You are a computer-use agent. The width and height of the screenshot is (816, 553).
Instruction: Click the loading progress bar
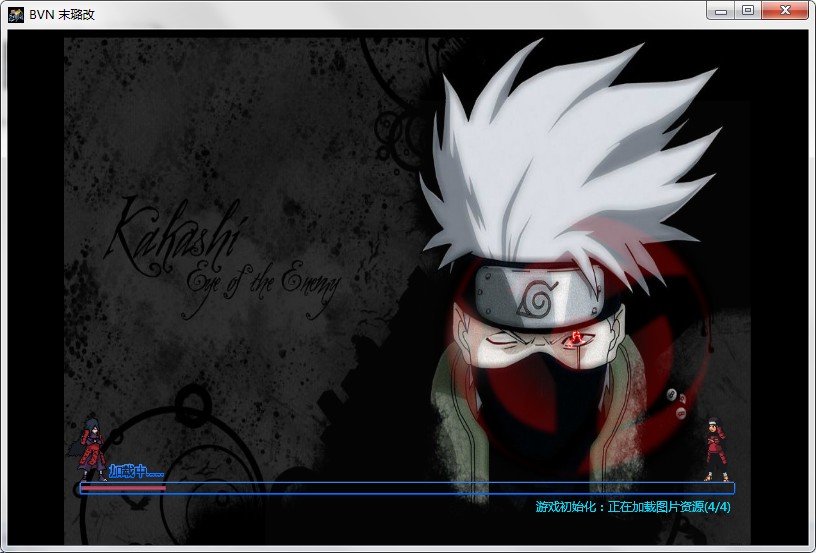click(406, 488)
